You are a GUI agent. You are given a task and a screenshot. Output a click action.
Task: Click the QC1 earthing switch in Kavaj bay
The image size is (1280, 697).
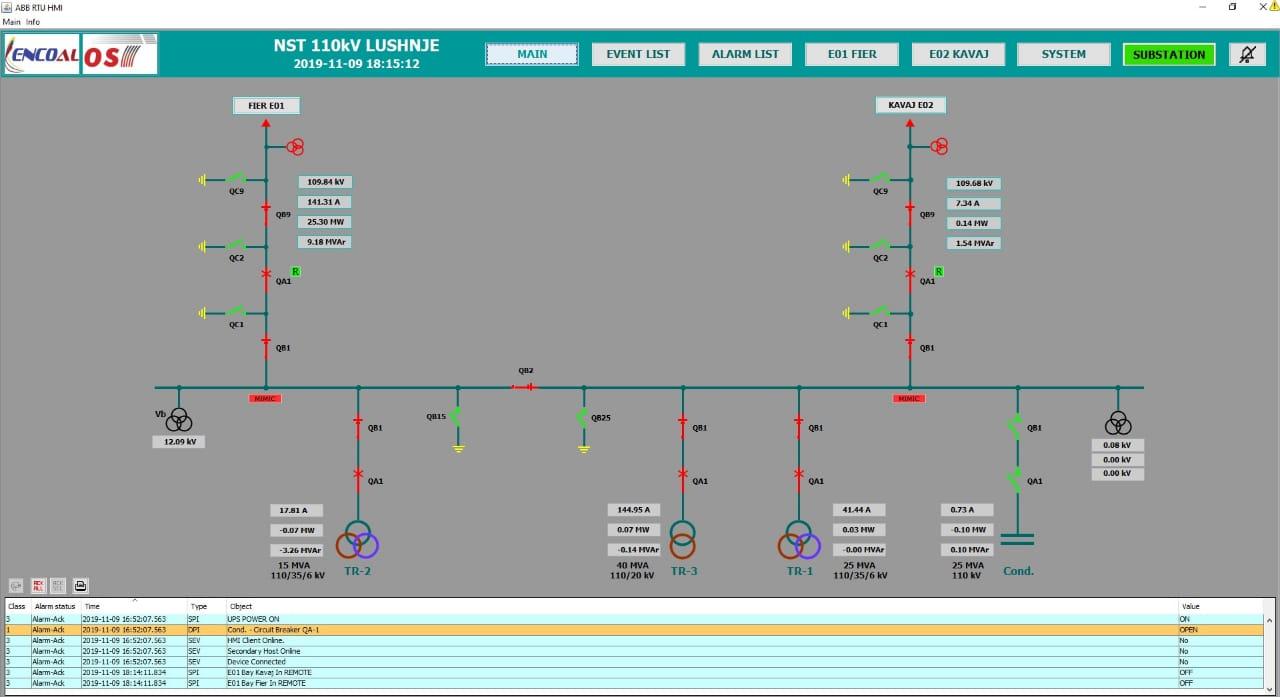click(880, 312)
